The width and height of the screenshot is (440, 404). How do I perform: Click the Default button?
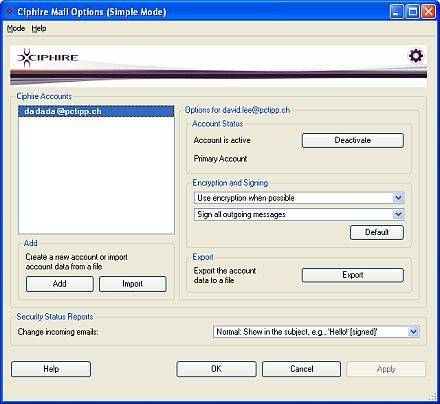(377, 232)
